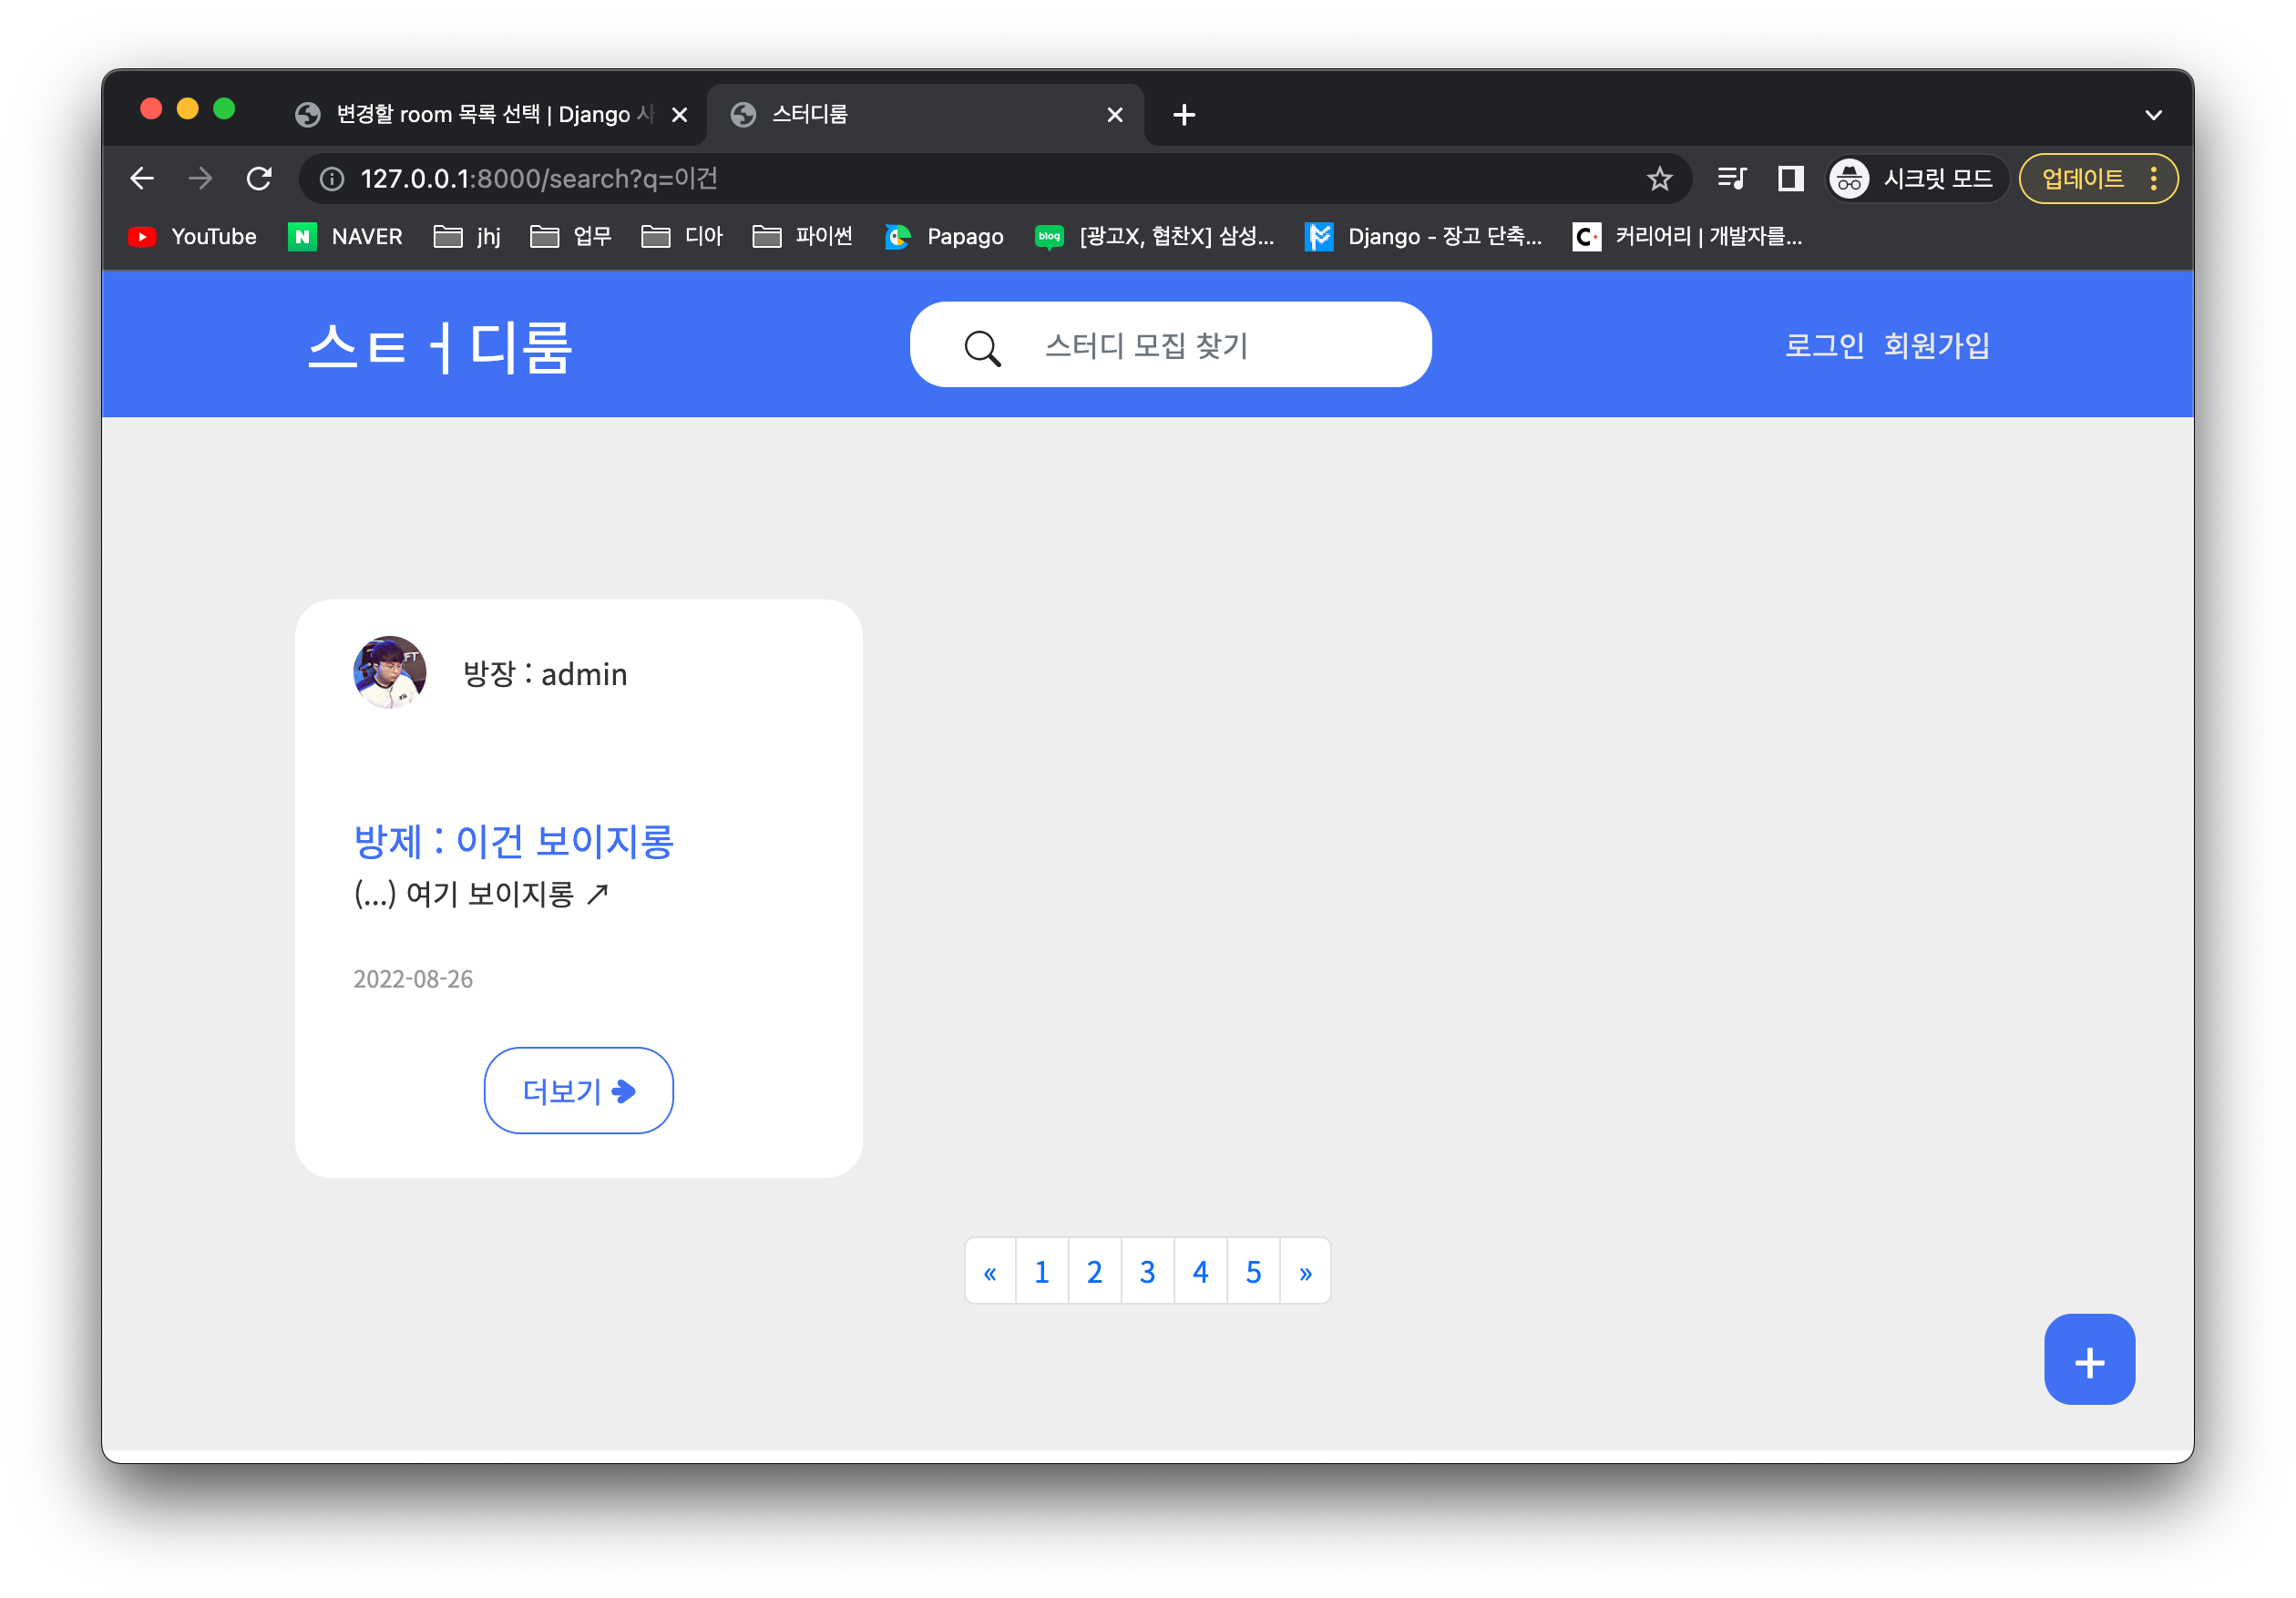Viewport: 2296px width, 1598px height.
Task: Open the Papago bookmark
Action: 945,237
